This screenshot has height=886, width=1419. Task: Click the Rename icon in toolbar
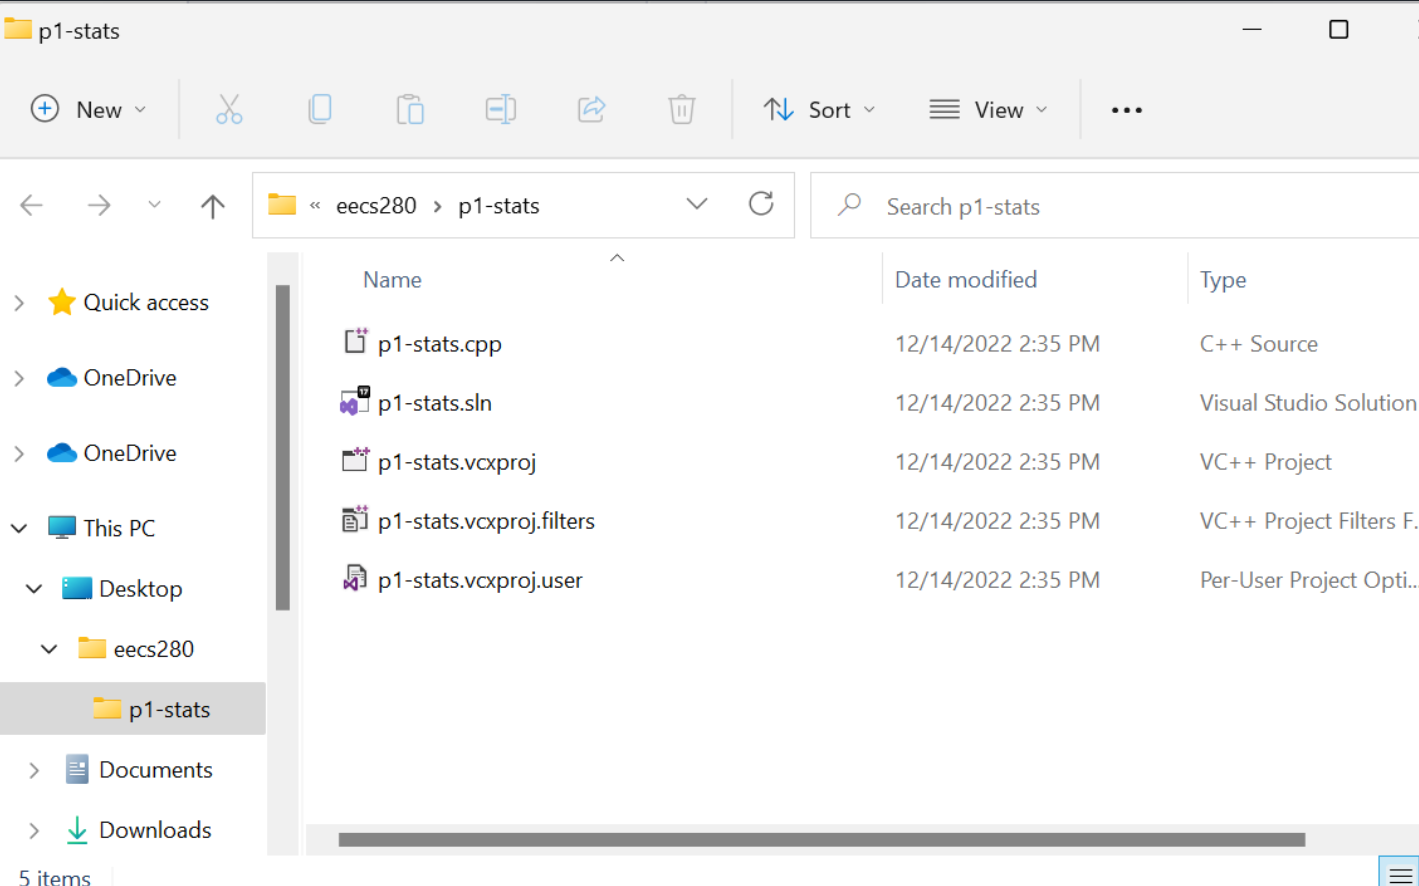click(x=500, y=109)
